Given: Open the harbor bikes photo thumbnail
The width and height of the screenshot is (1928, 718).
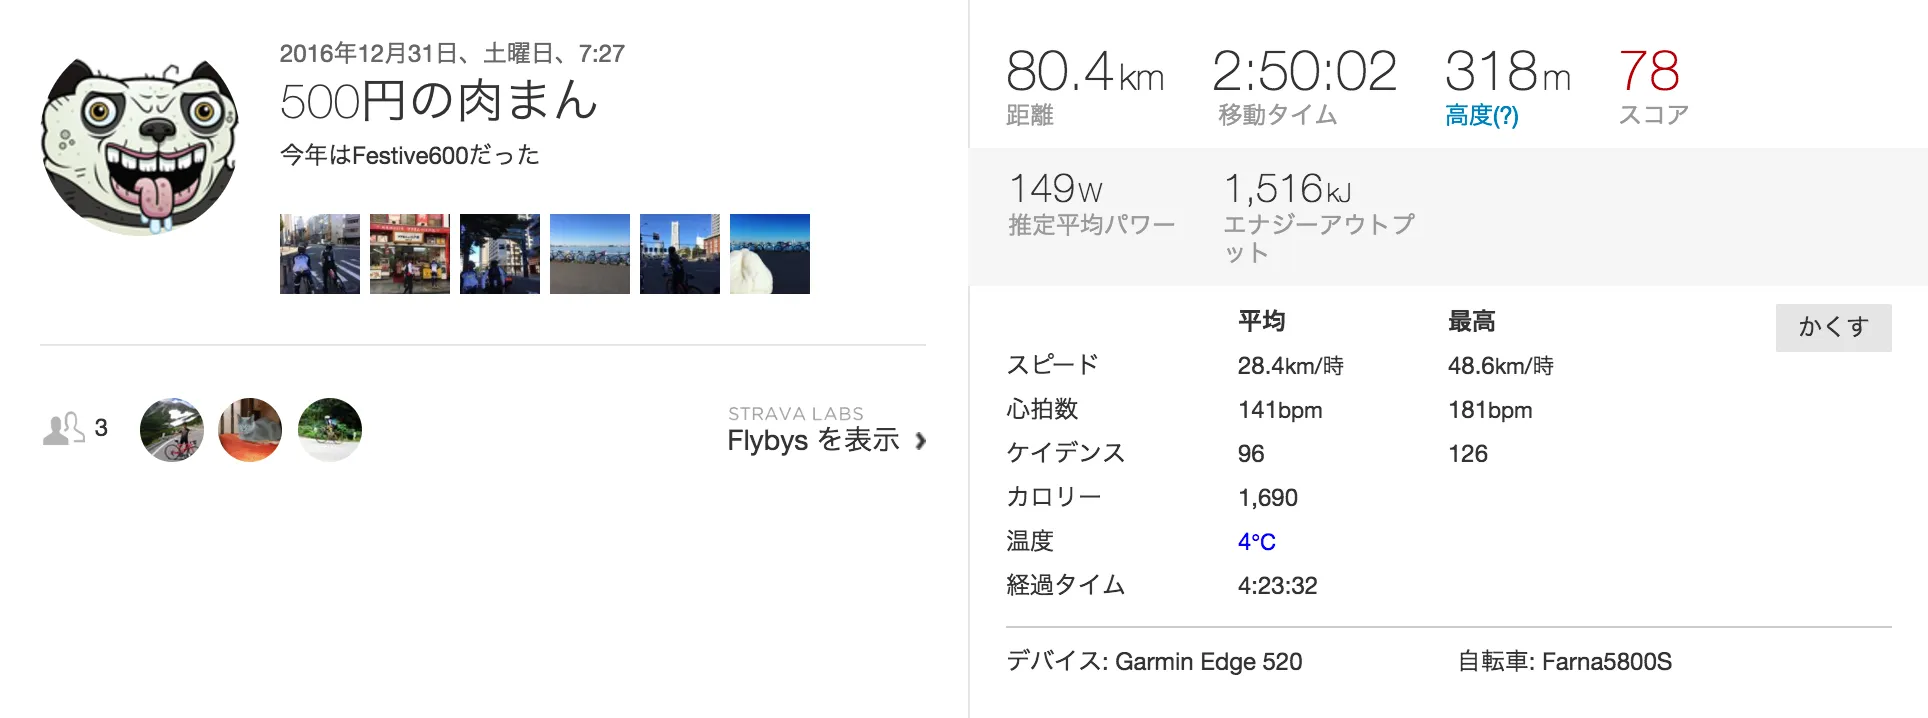Looking at the screenshot, I should pyautogui.click(x=589, y=253).
